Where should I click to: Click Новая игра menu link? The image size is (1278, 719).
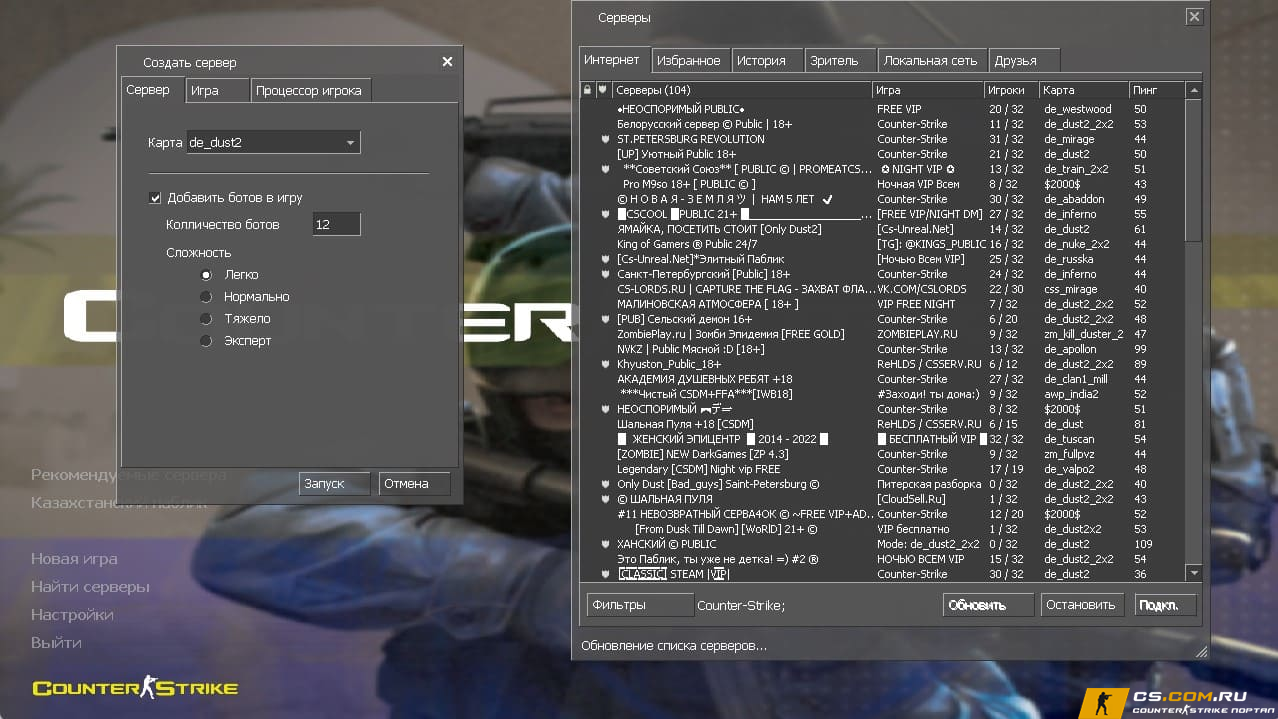(74, 559)
